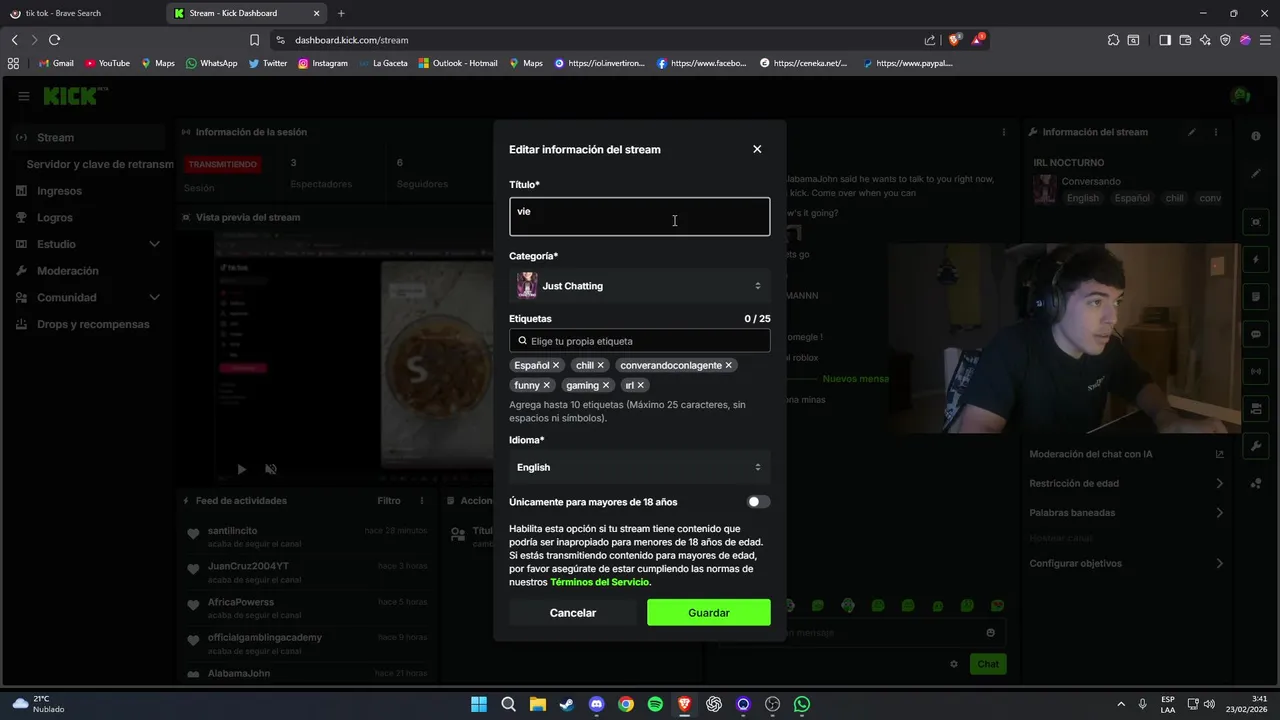Click the address bar URL
This screenshot has width=1280, height=720.
[351, 40]
